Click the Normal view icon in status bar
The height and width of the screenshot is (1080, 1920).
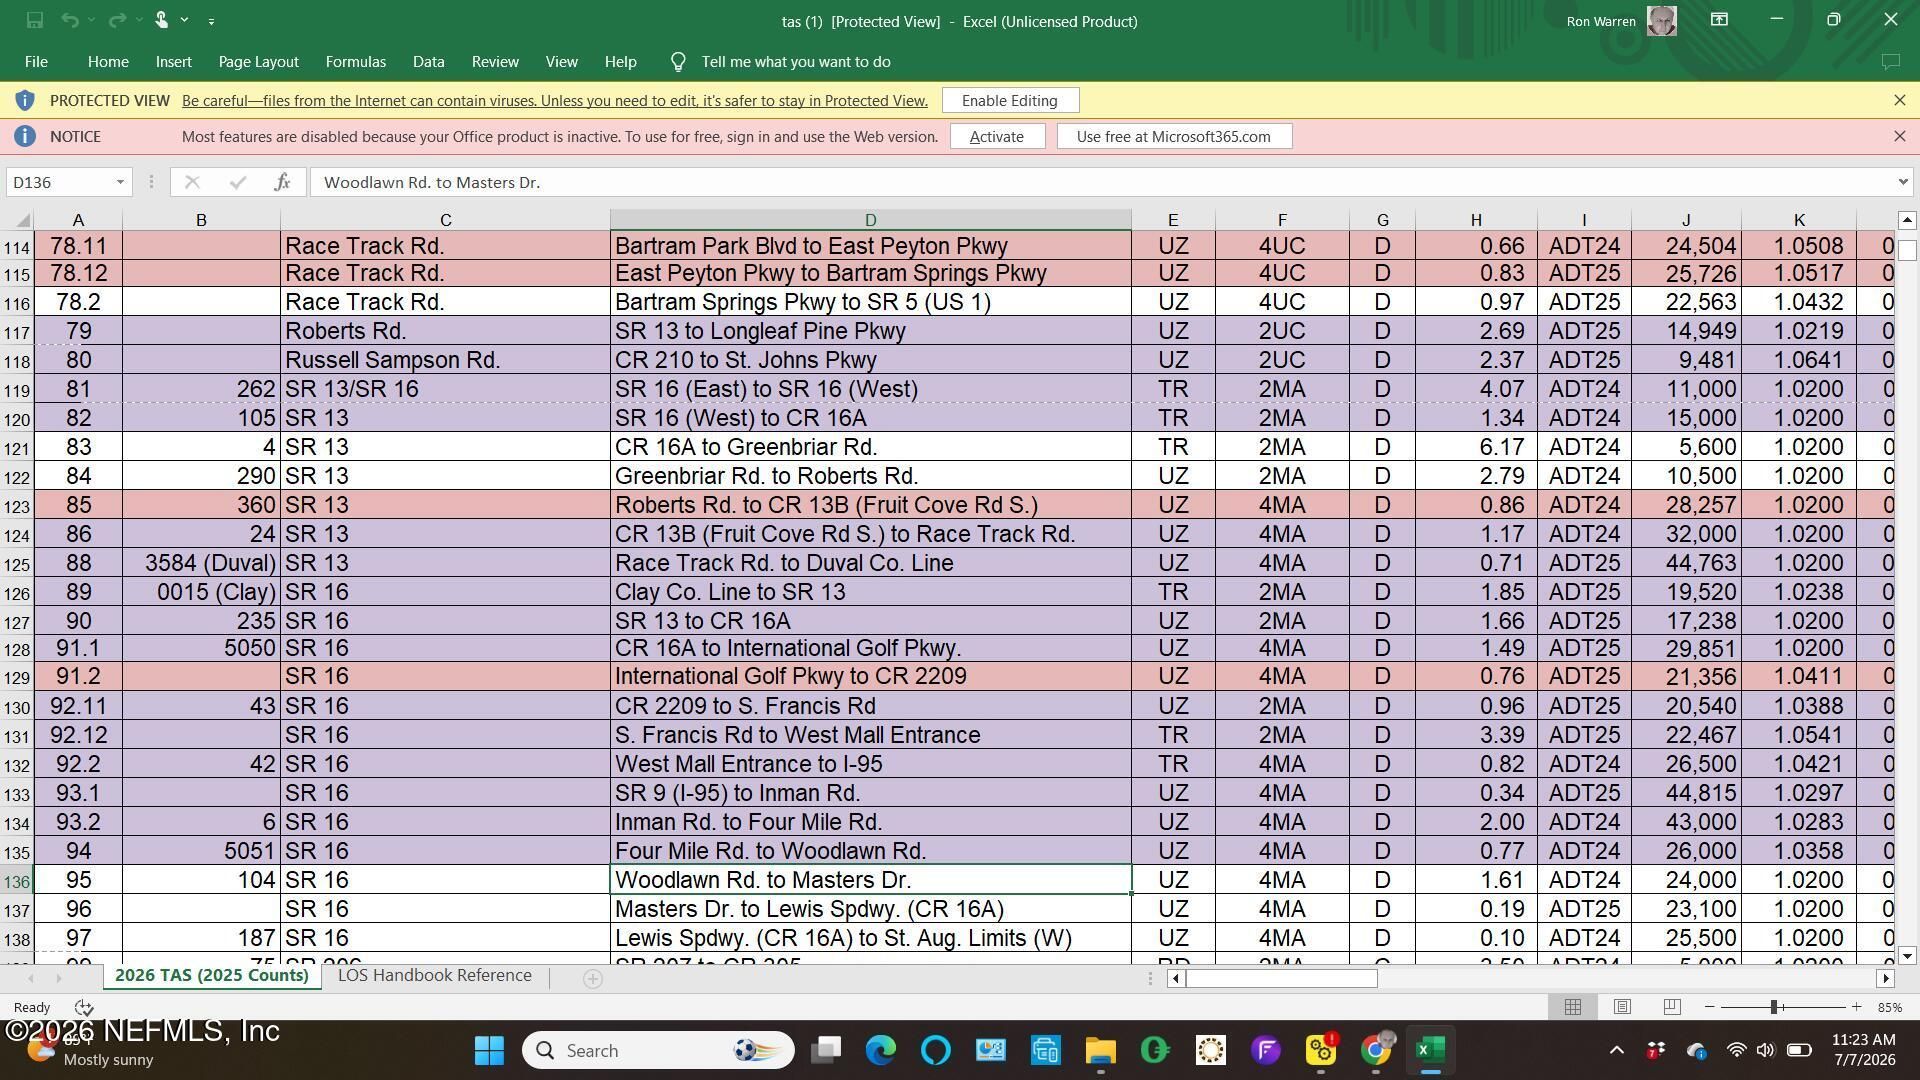(1572, 1007)
